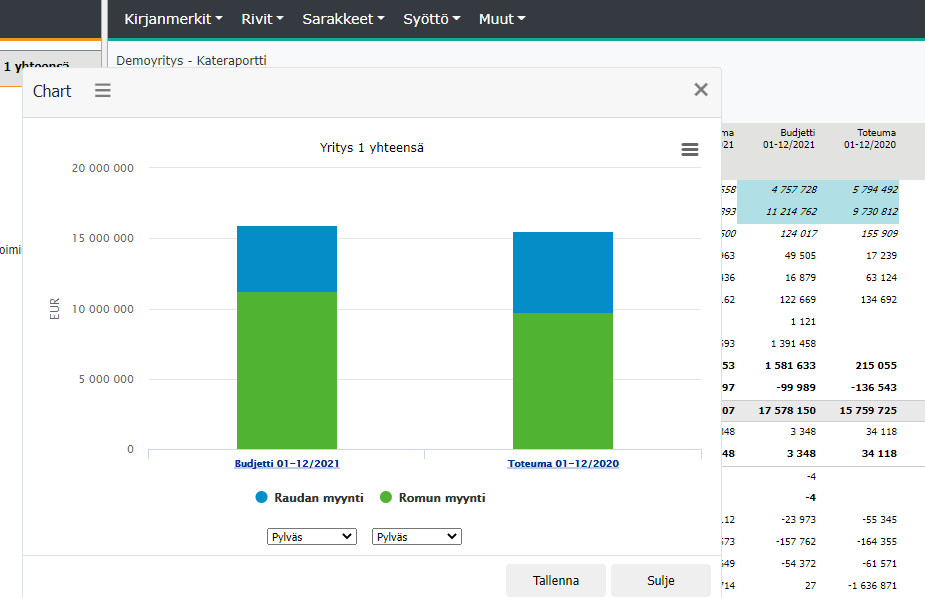Click the Tallenna button
925x598 pixels.
[x=555, y=580]
